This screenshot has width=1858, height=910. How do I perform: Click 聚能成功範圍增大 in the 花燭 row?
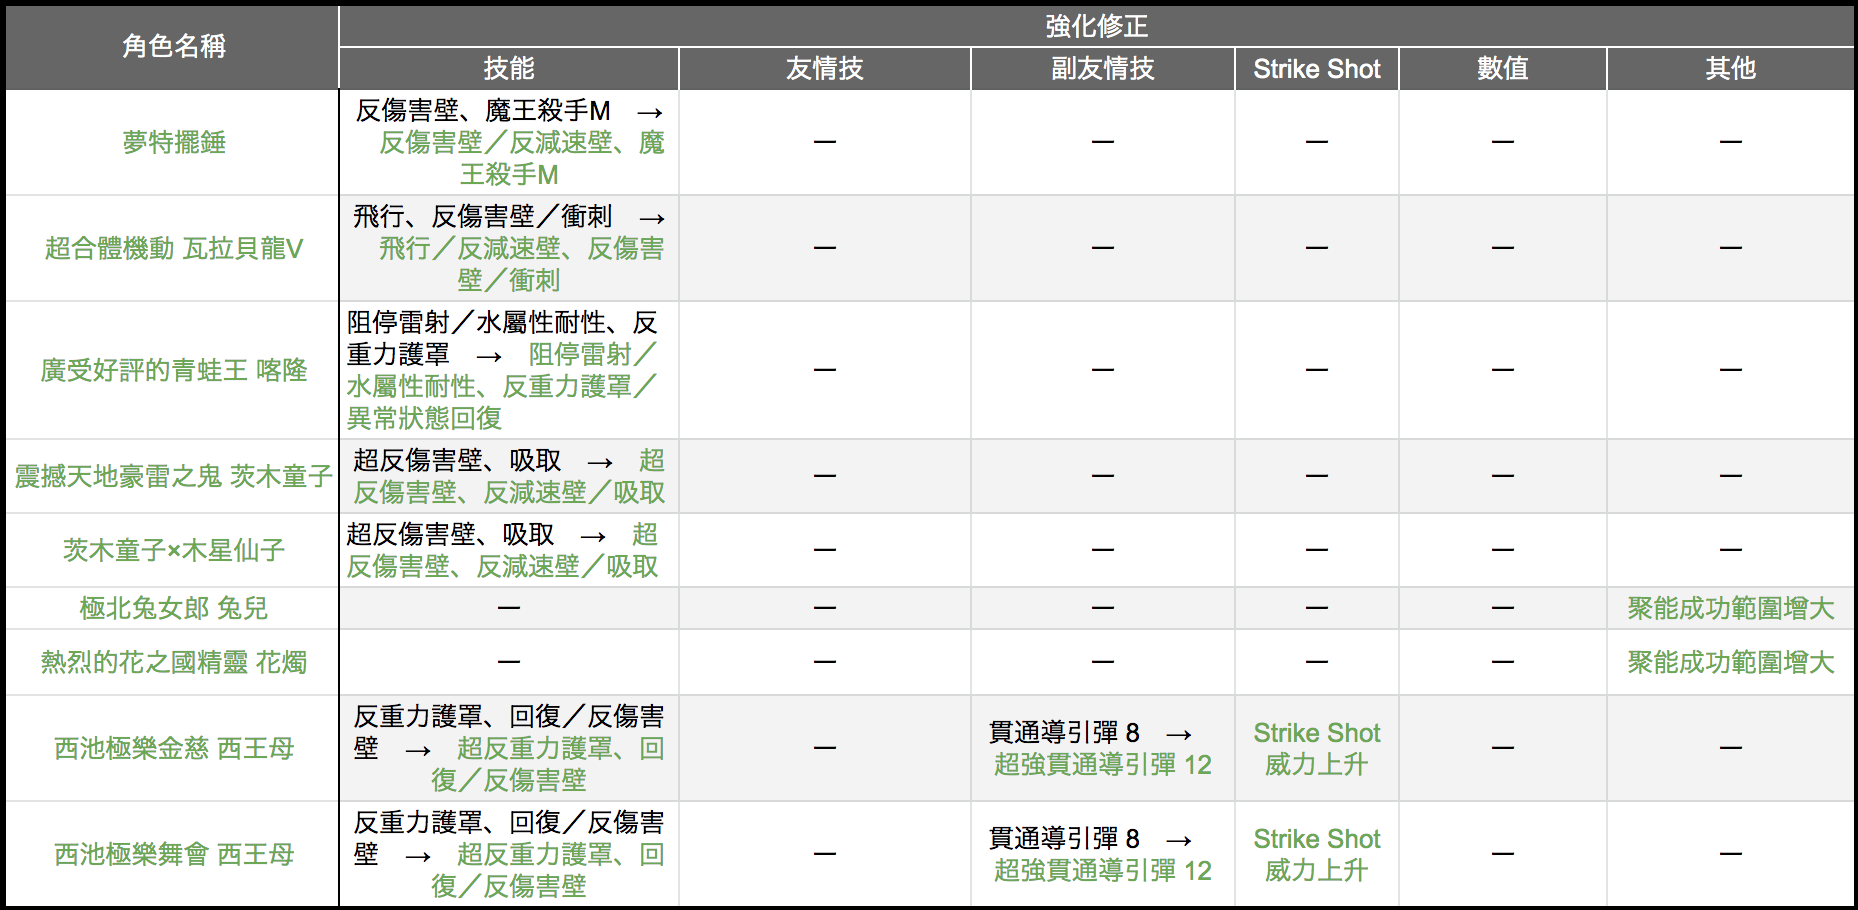[1731, 663]
